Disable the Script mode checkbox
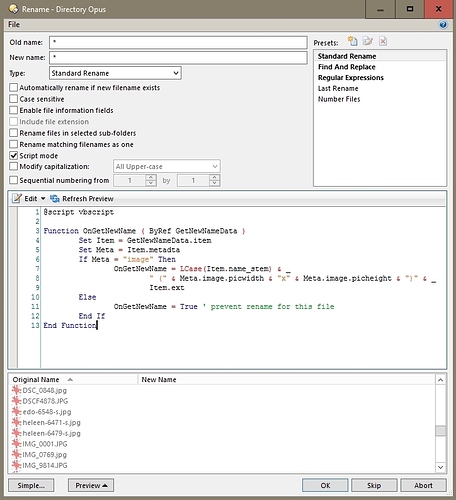This screenshot has width=456, height=500. tap(14, 156)
